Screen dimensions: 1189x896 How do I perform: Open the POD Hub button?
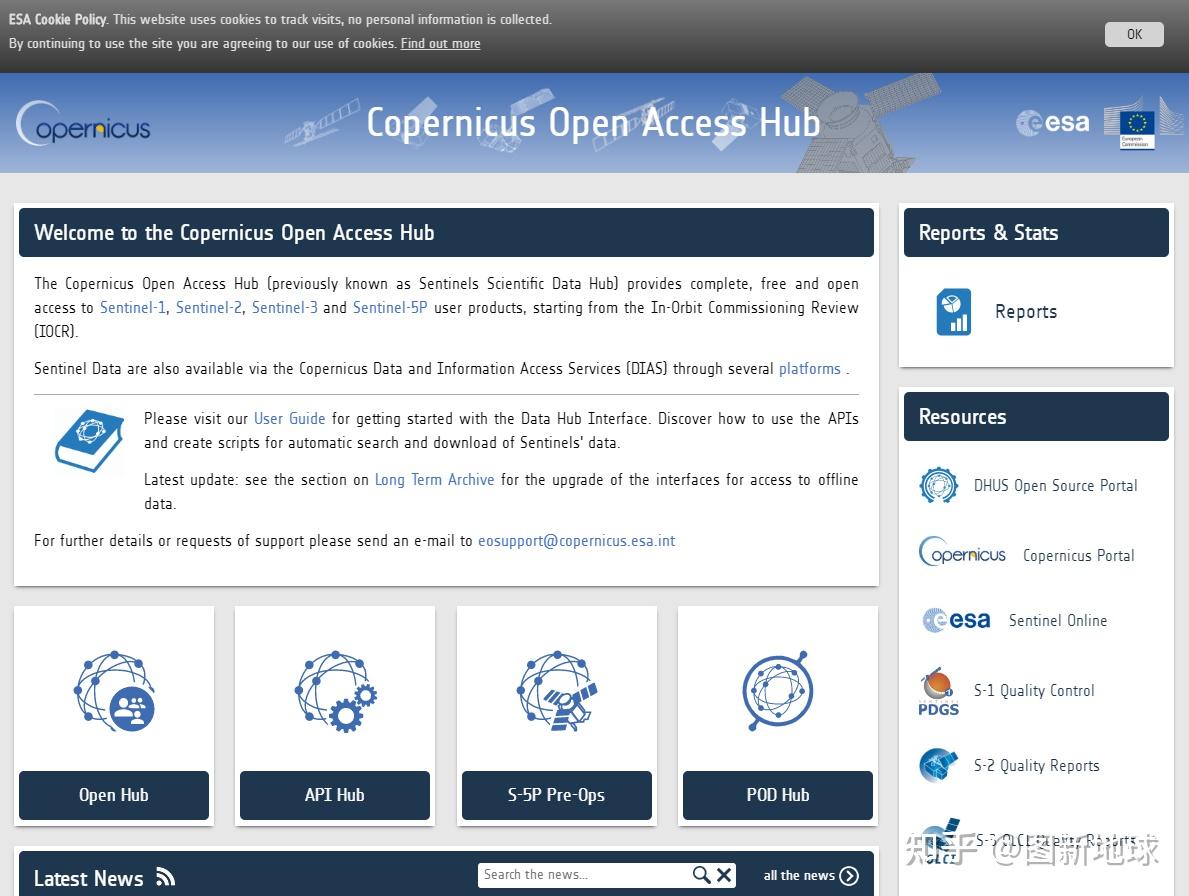pyautogui.click(x=777, y=795)
